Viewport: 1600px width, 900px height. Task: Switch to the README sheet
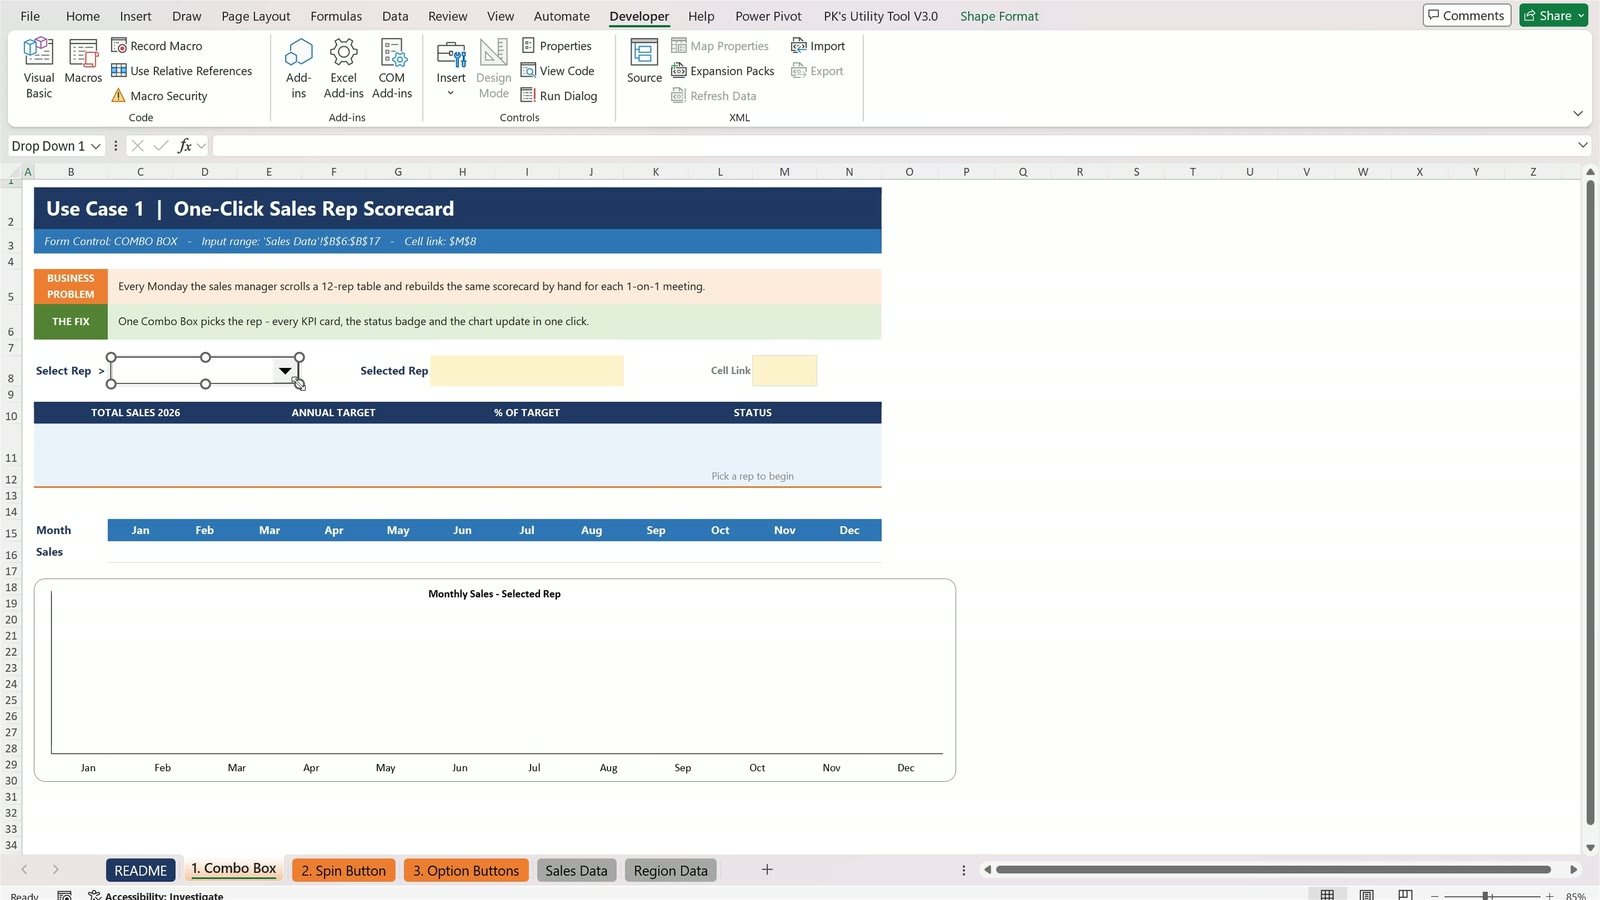click(x=141, y=871)
